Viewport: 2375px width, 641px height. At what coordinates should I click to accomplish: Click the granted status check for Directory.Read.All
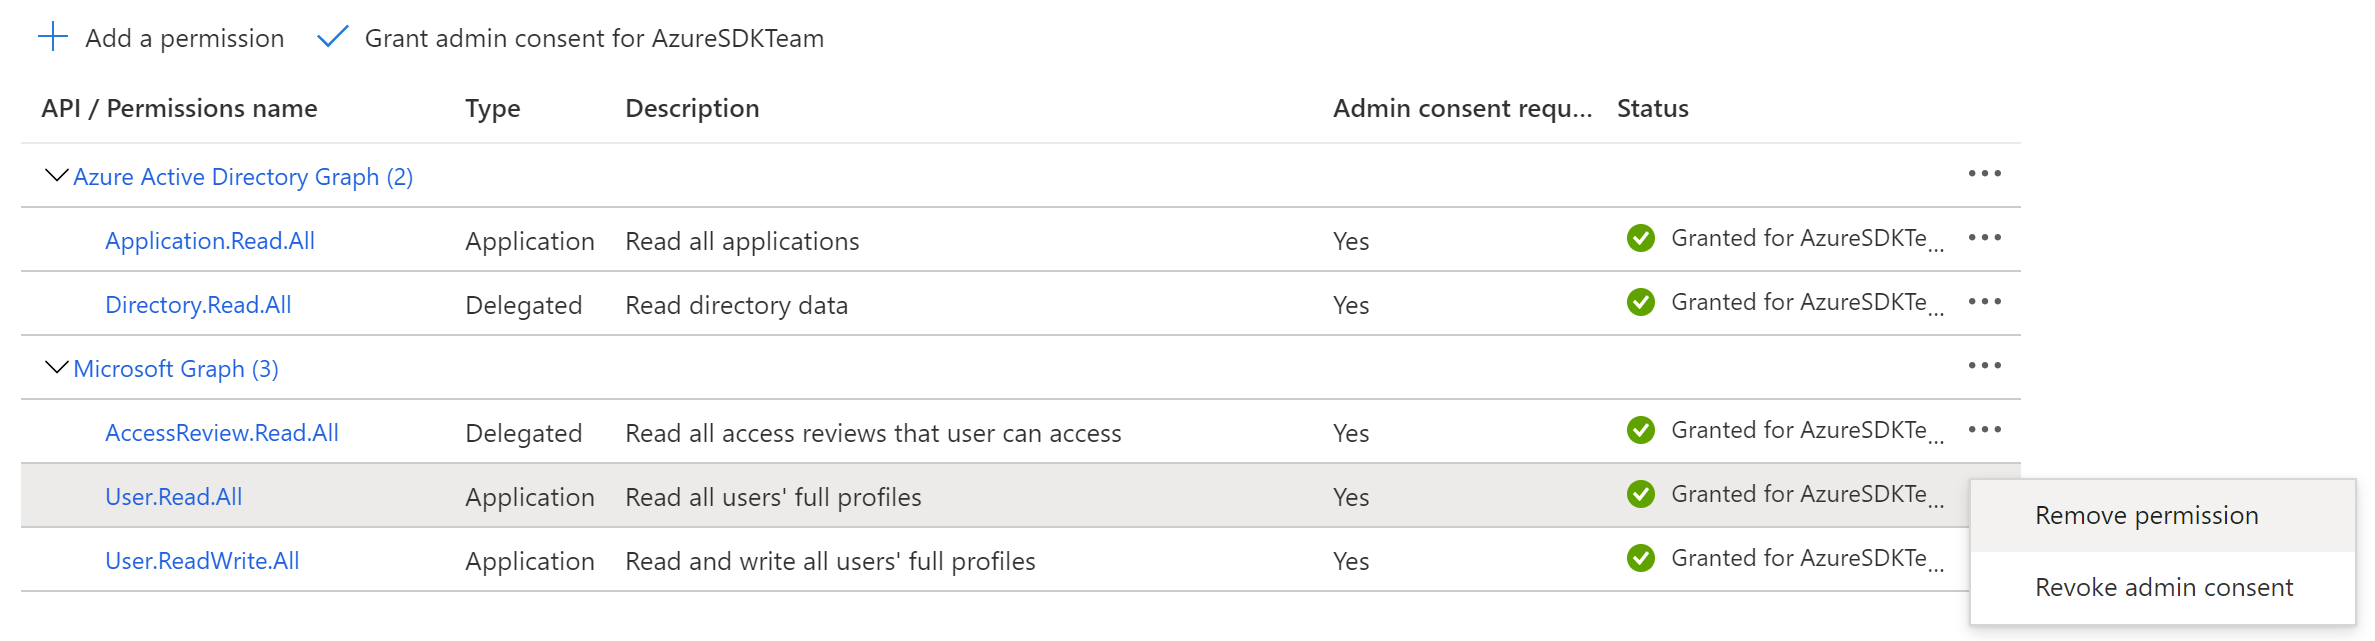1640,302
